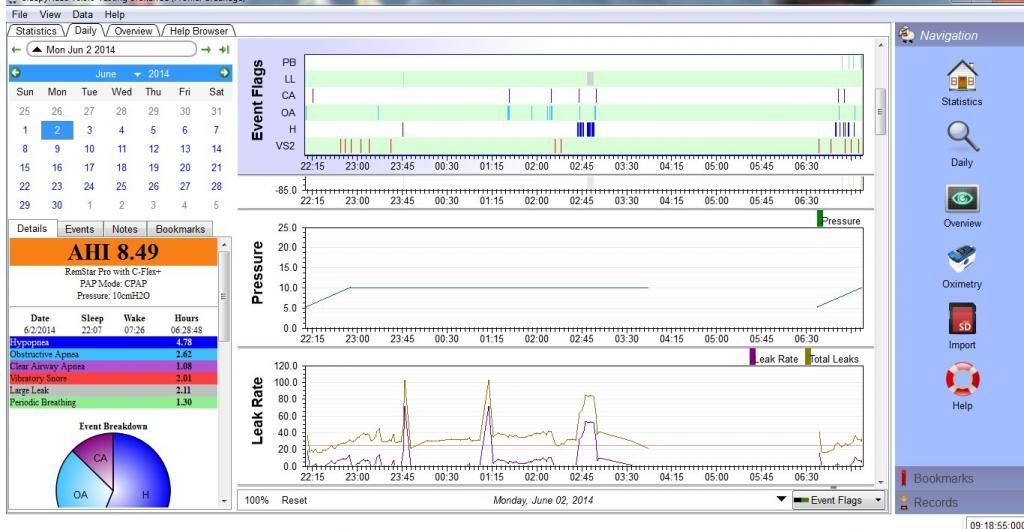Expand the Records section in Navigation

pyautogui.click(x=959, y=502)
